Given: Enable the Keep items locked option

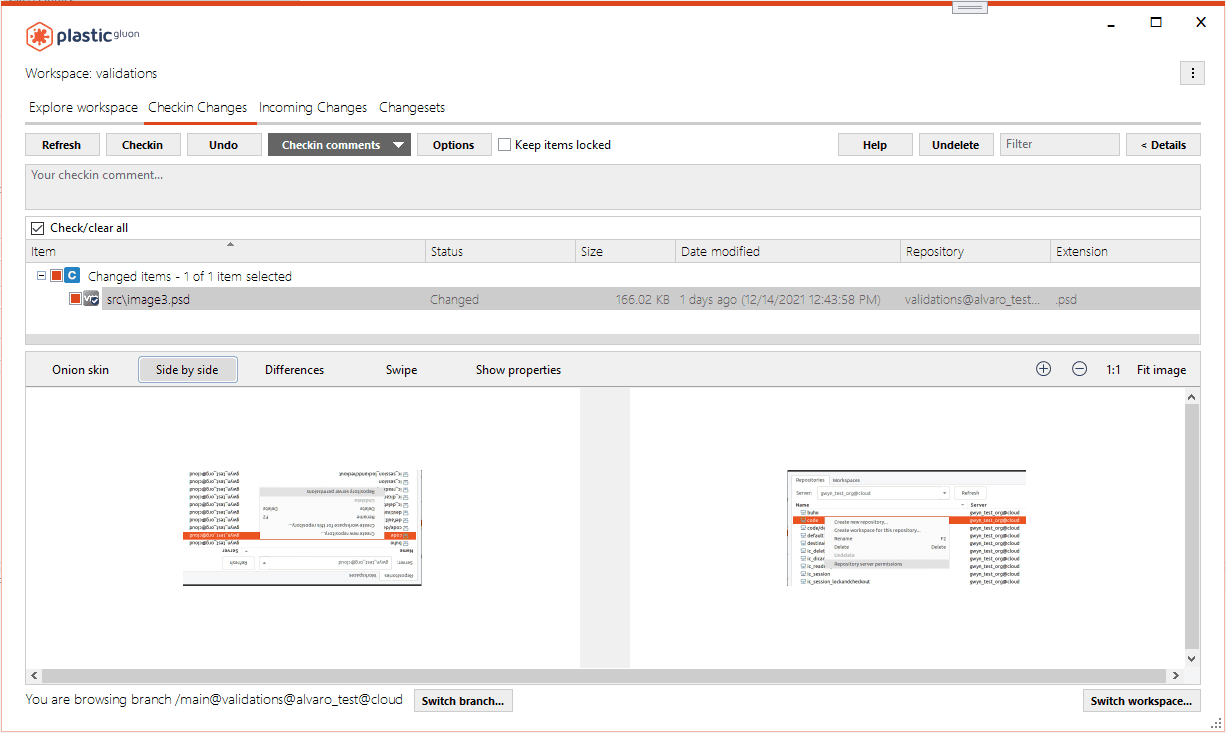Looking at the screenshot, I should coord(504,144).
